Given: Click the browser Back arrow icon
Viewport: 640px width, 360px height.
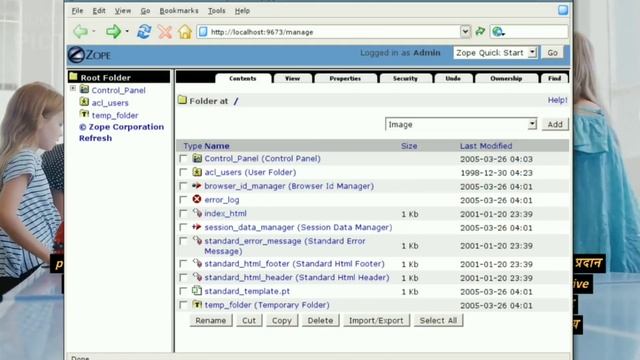Looking at the screenshot, I should pos(80,31).
